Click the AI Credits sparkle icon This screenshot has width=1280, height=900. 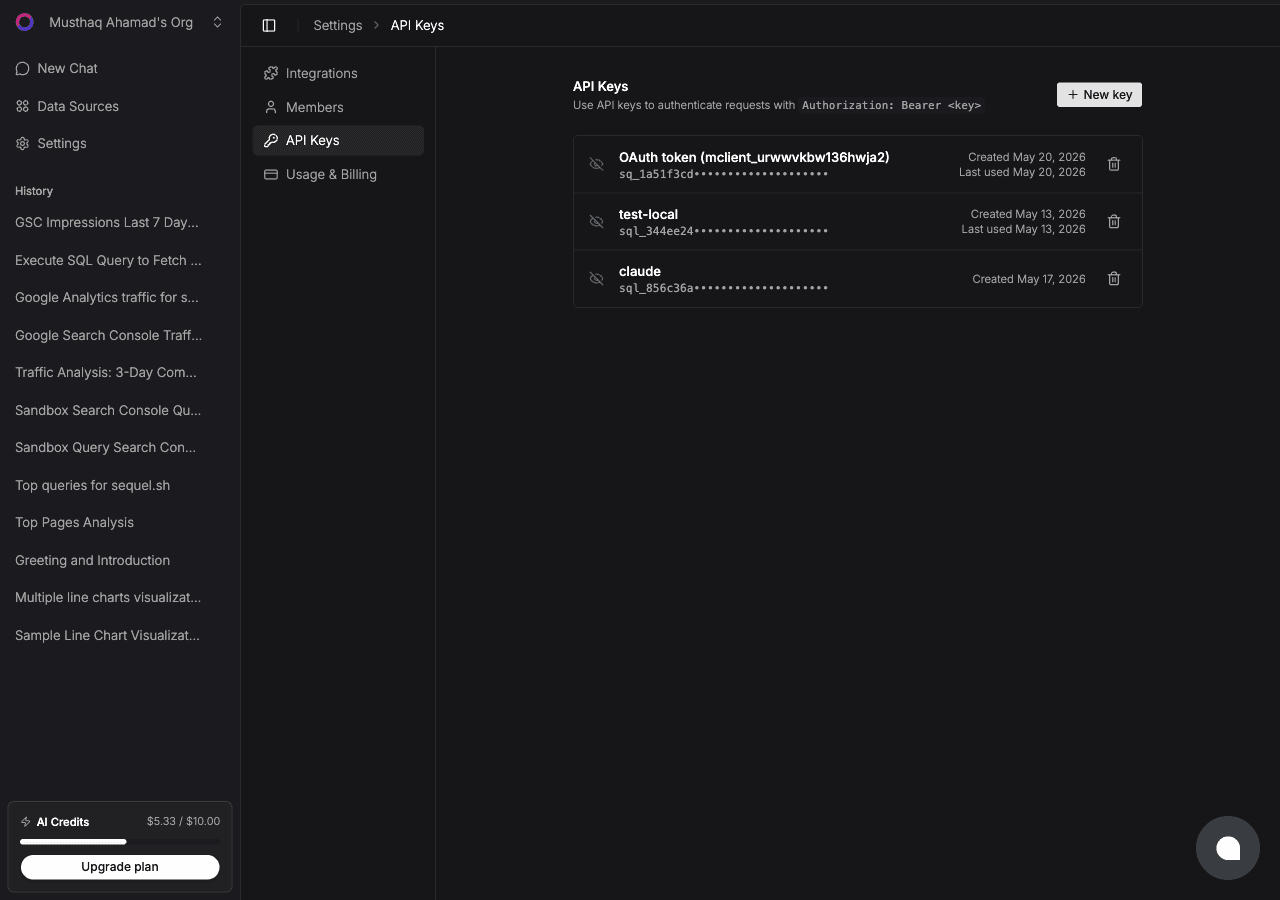point(26,822)
